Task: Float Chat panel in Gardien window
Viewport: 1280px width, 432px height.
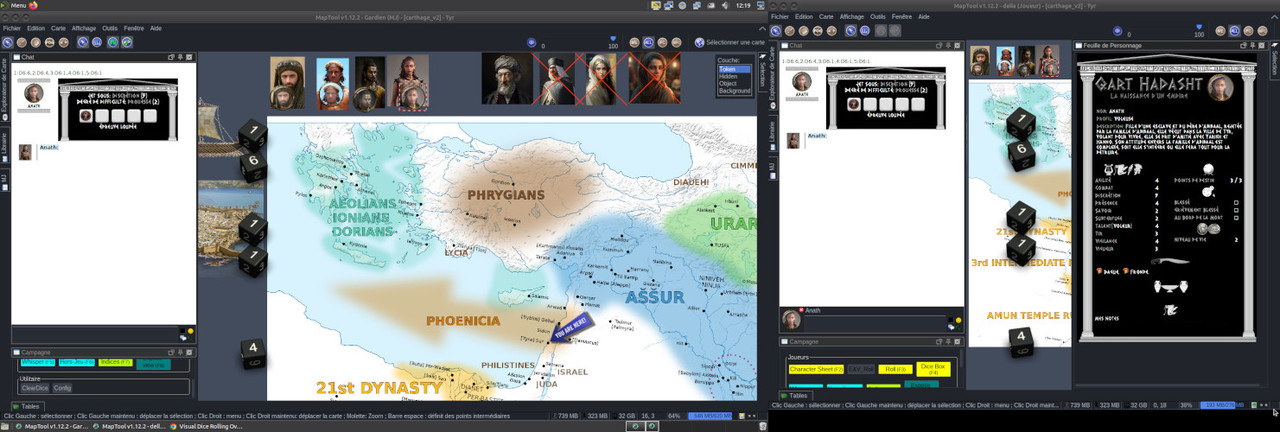Action: pos(171,57)
